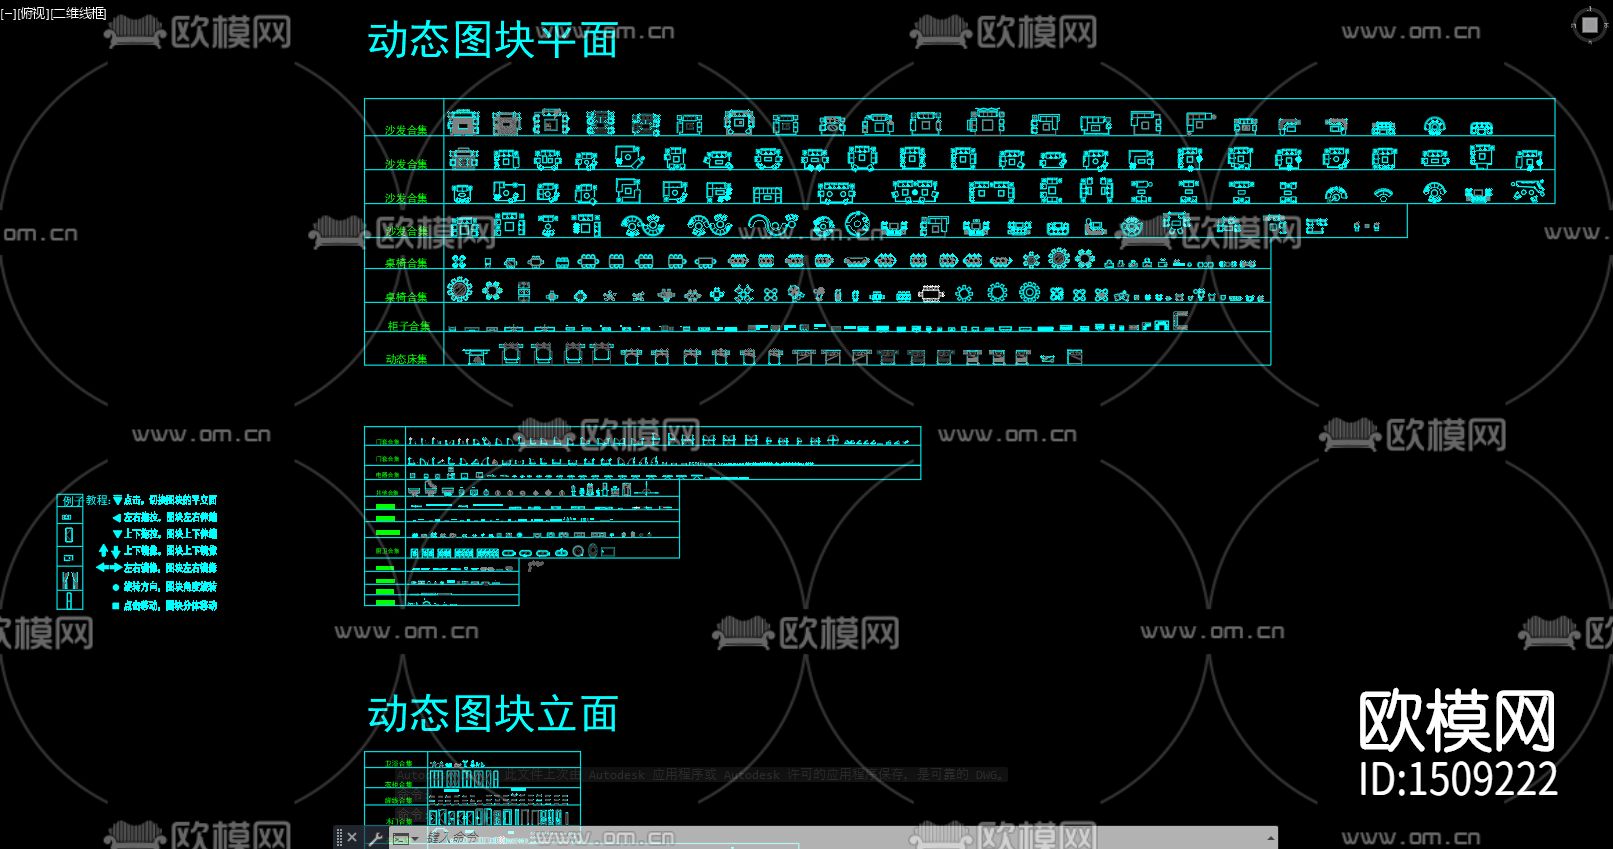This screenshot has height=849, width=1613.
Task: Open recent commands dropdown in command line
Action: click(x=405, y=839)
